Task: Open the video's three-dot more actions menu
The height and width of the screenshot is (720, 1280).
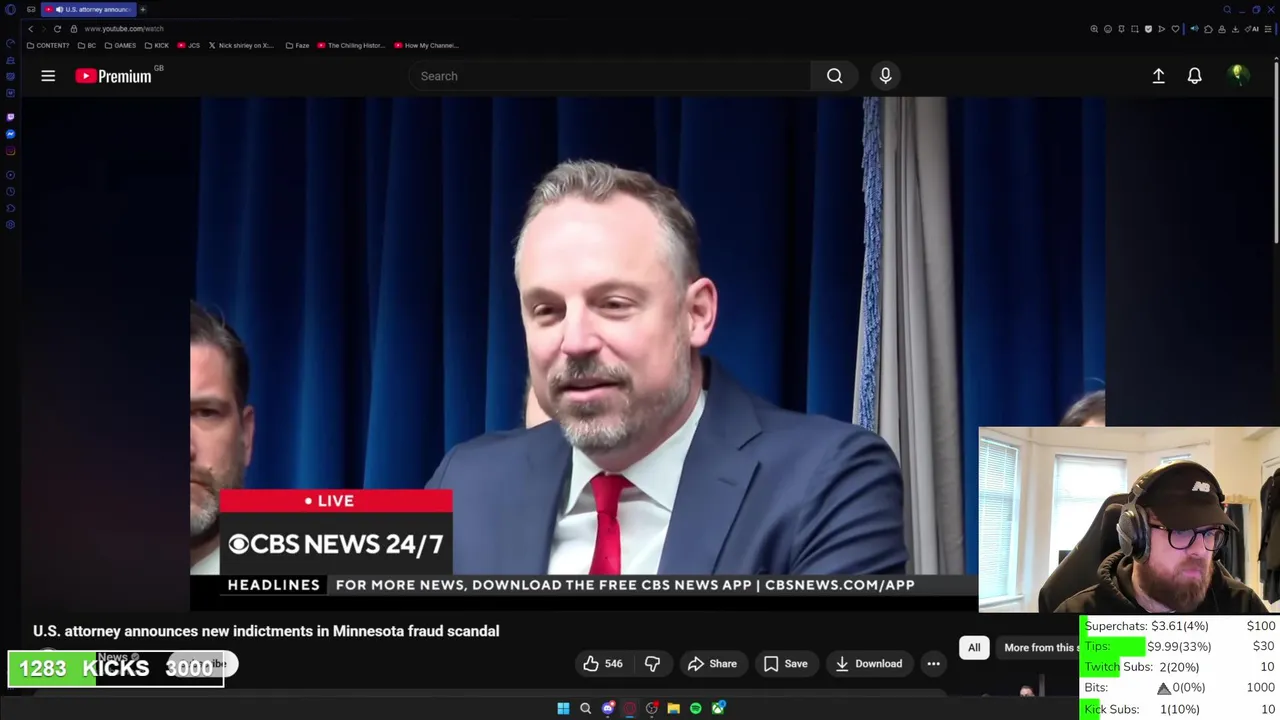Action: (x=933, y=664)
